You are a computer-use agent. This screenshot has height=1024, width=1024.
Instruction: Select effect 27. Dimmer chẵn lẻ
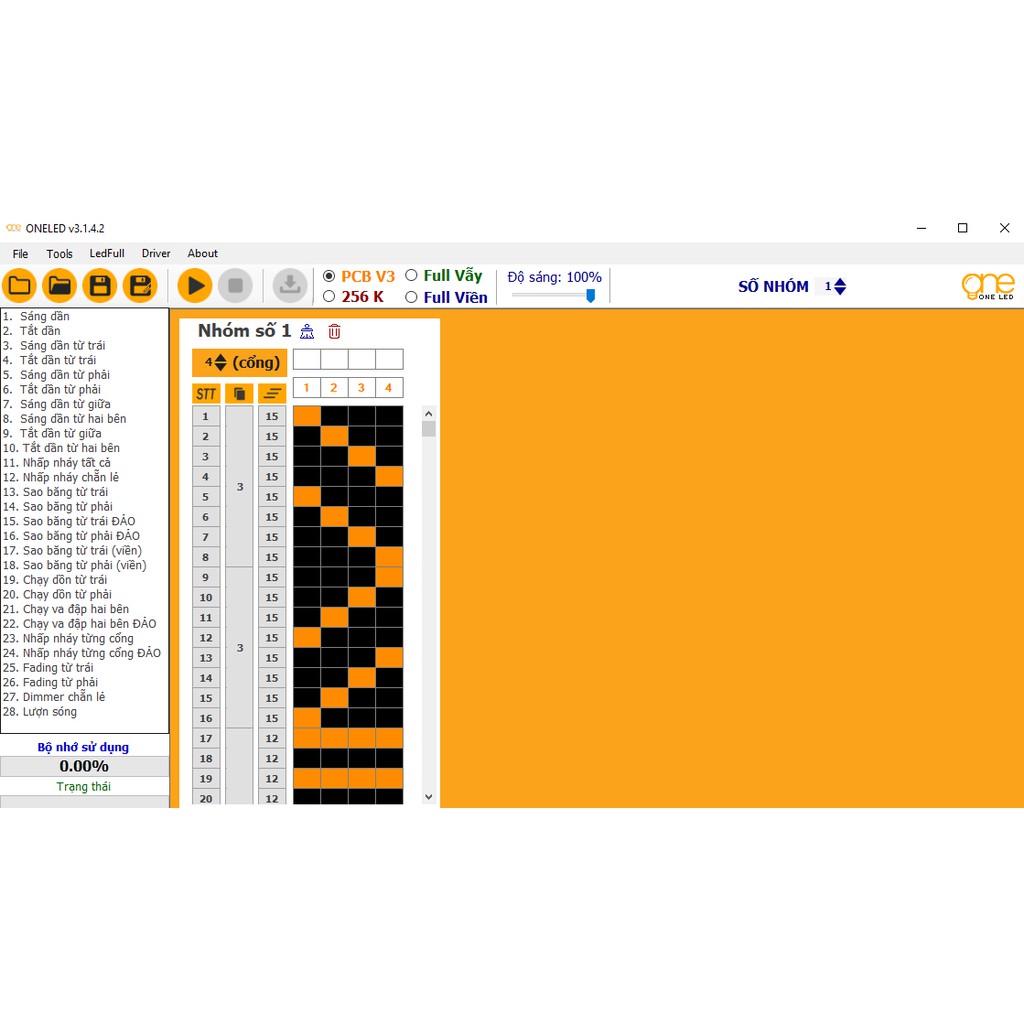(x=54, y=697)
